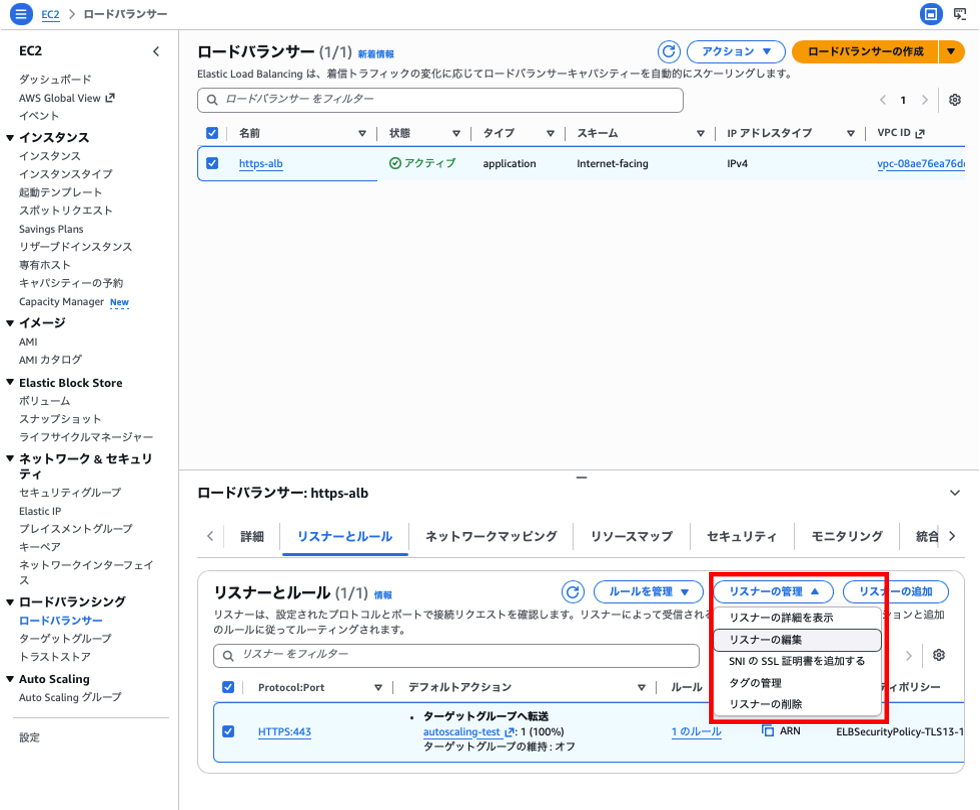Grab the split panel resize handle

(581, 478)
